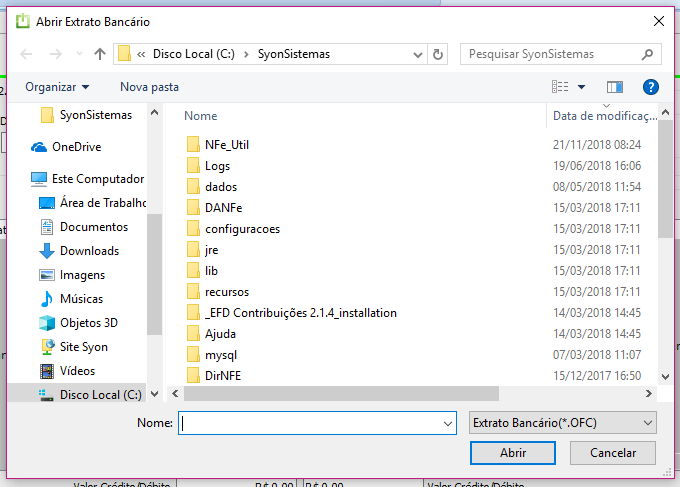Select Downloads in the sidebar

pos(89,251)
